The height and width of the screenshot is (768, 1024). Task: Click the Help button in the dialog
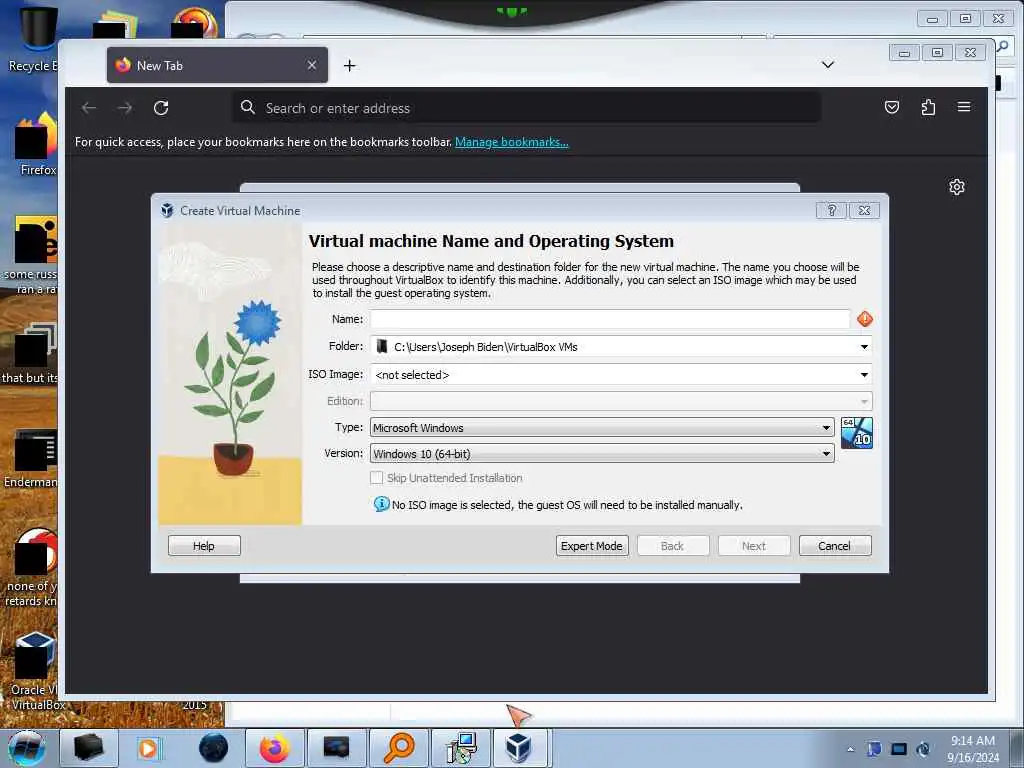pos(204,545)
